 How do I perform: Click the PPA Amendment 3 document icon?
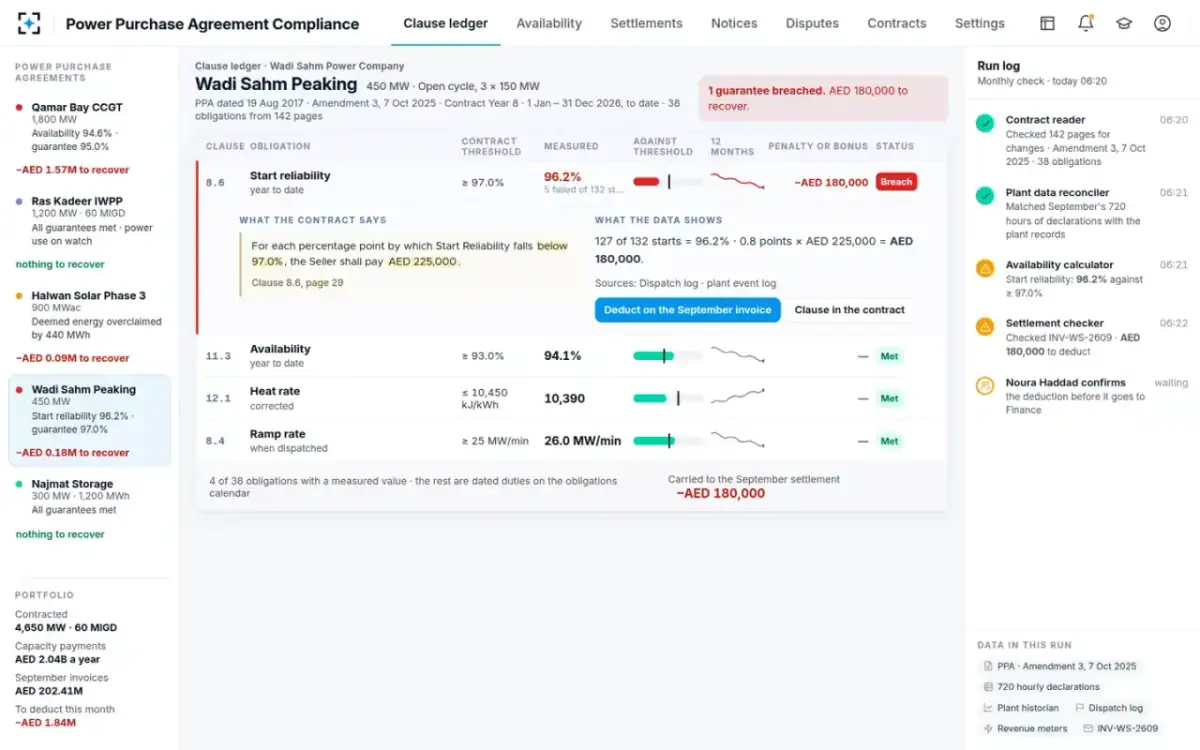[988, 666]
